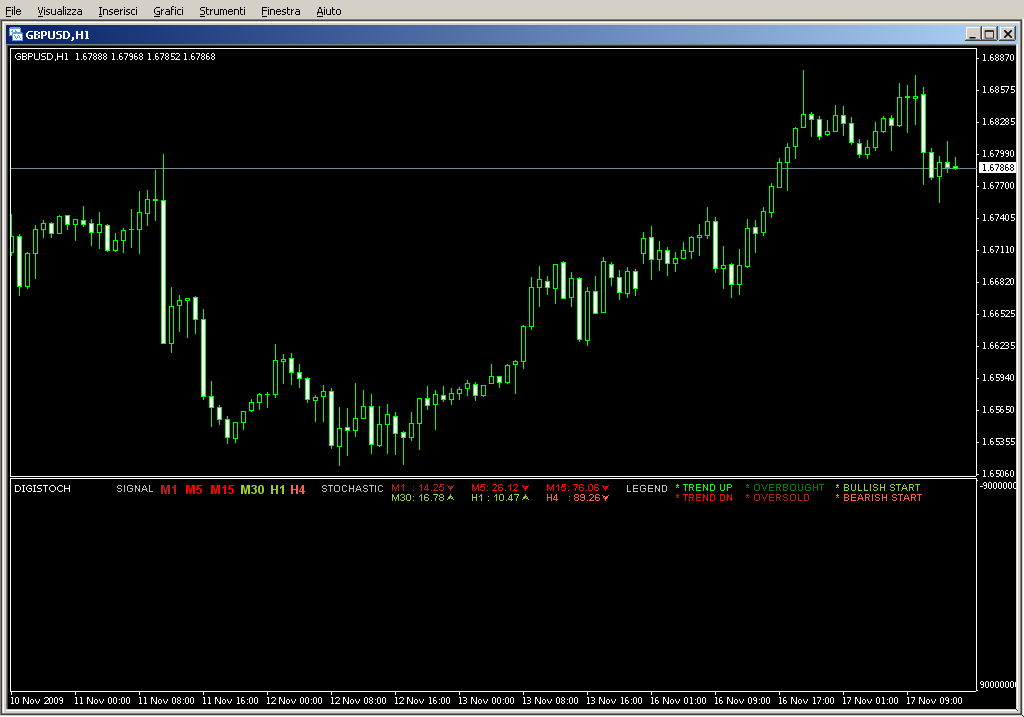This screenshot has height=717, width=1024.
Task: Open the Grafici menu
Action: (x=168, y=11)
